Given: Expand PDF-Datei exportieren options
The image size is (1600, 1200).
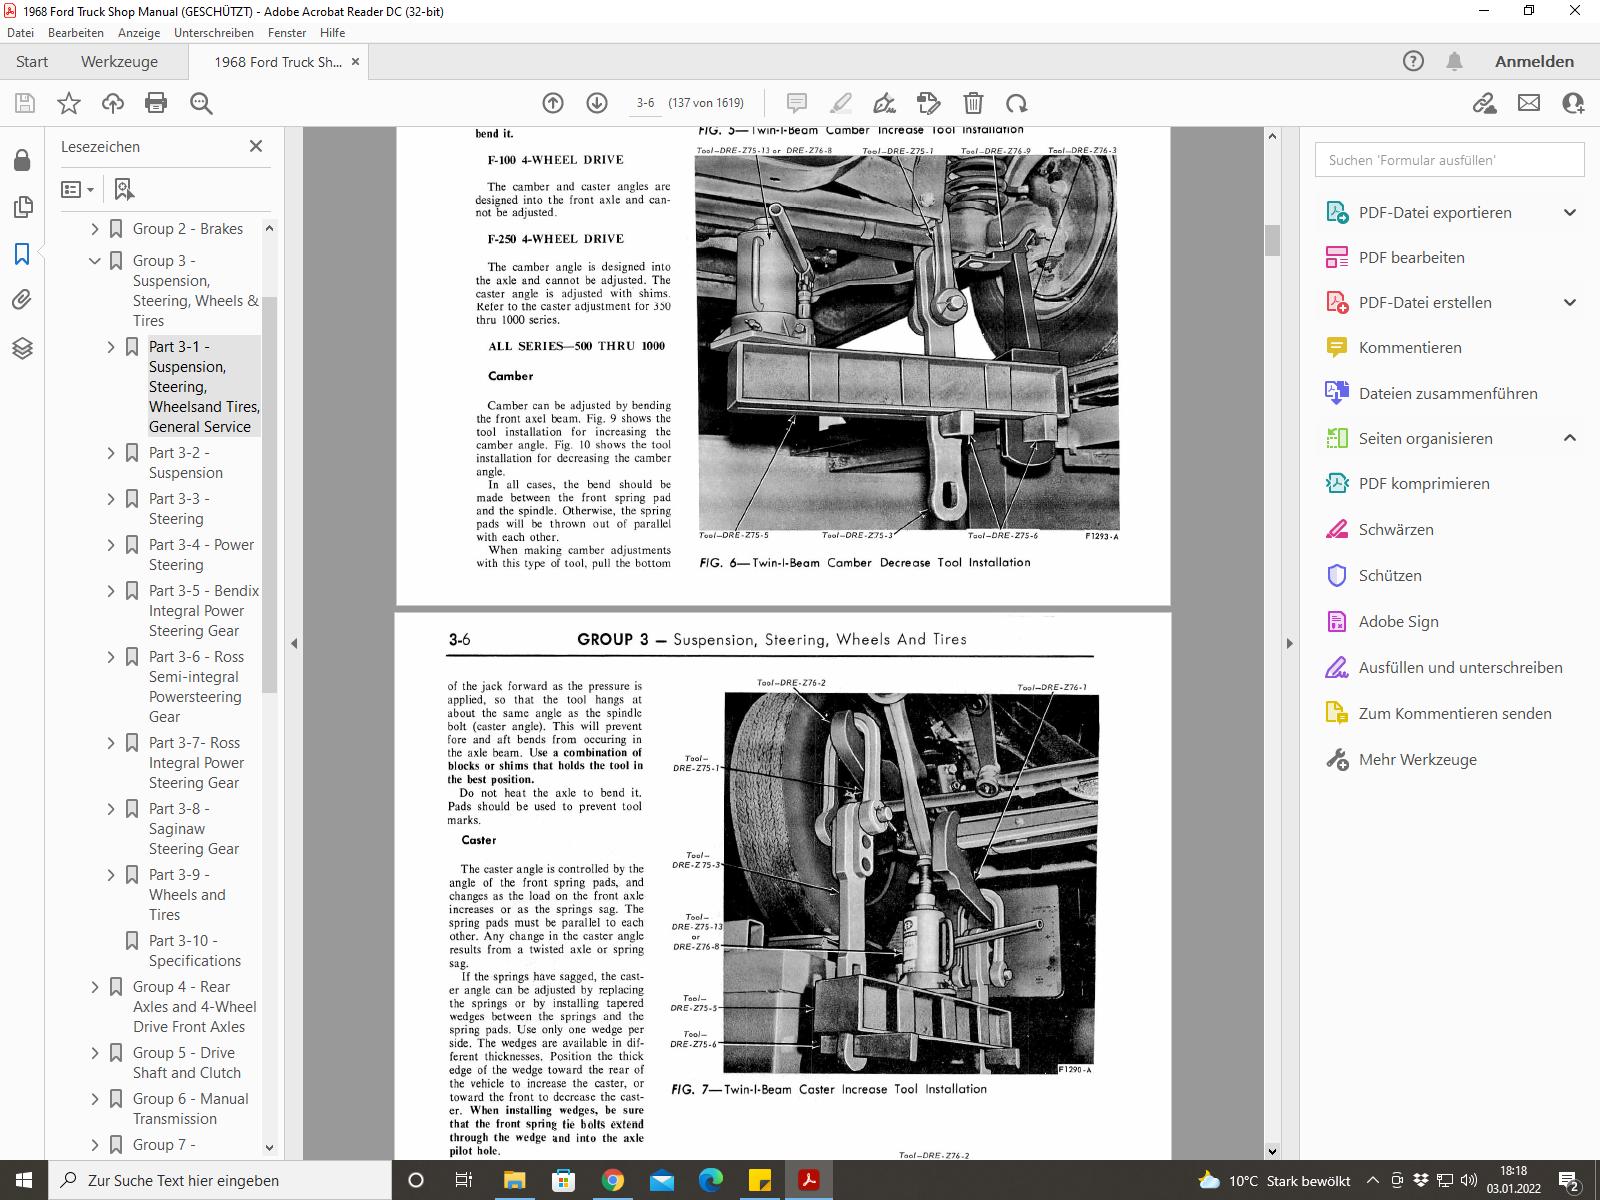Looking at the screenshot, I should click(1570, 212).
